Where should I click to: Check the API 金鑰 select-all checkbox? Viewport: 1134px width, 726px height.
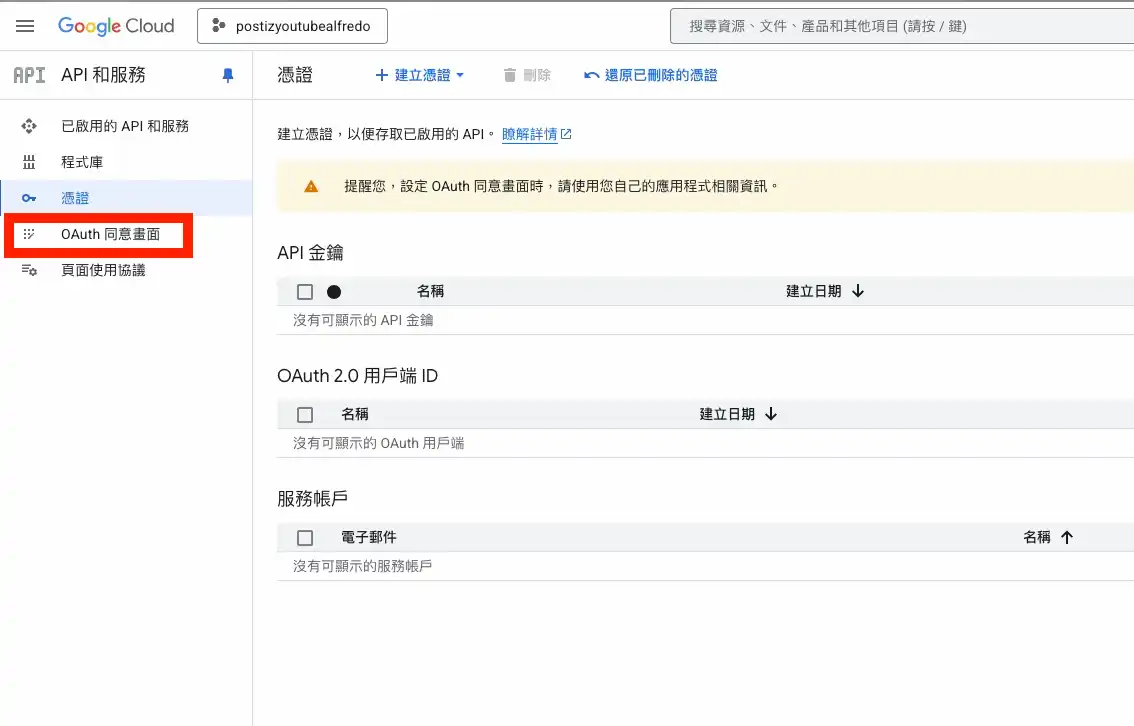pos(305,291)
